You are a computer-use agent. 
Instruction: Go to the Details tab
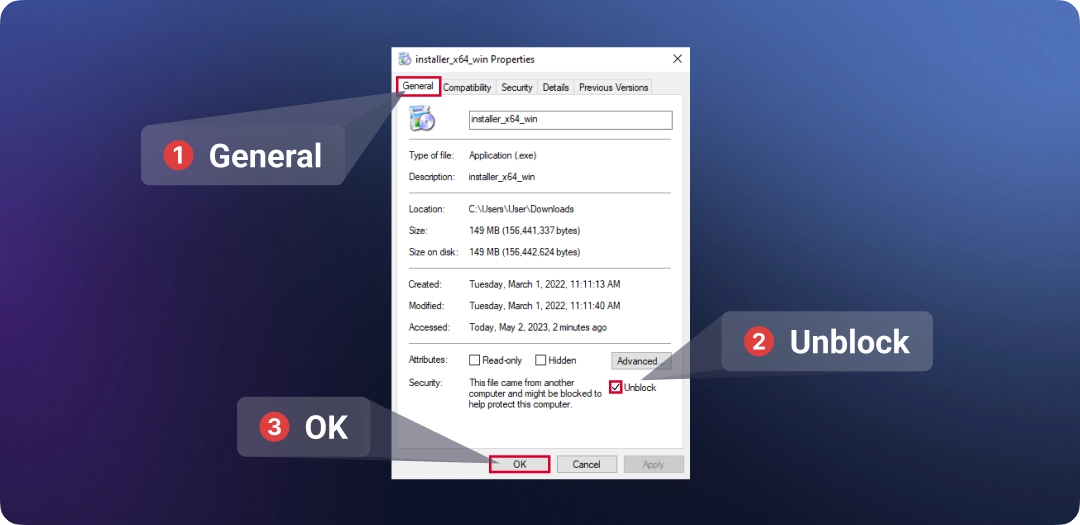coord(556,88)
